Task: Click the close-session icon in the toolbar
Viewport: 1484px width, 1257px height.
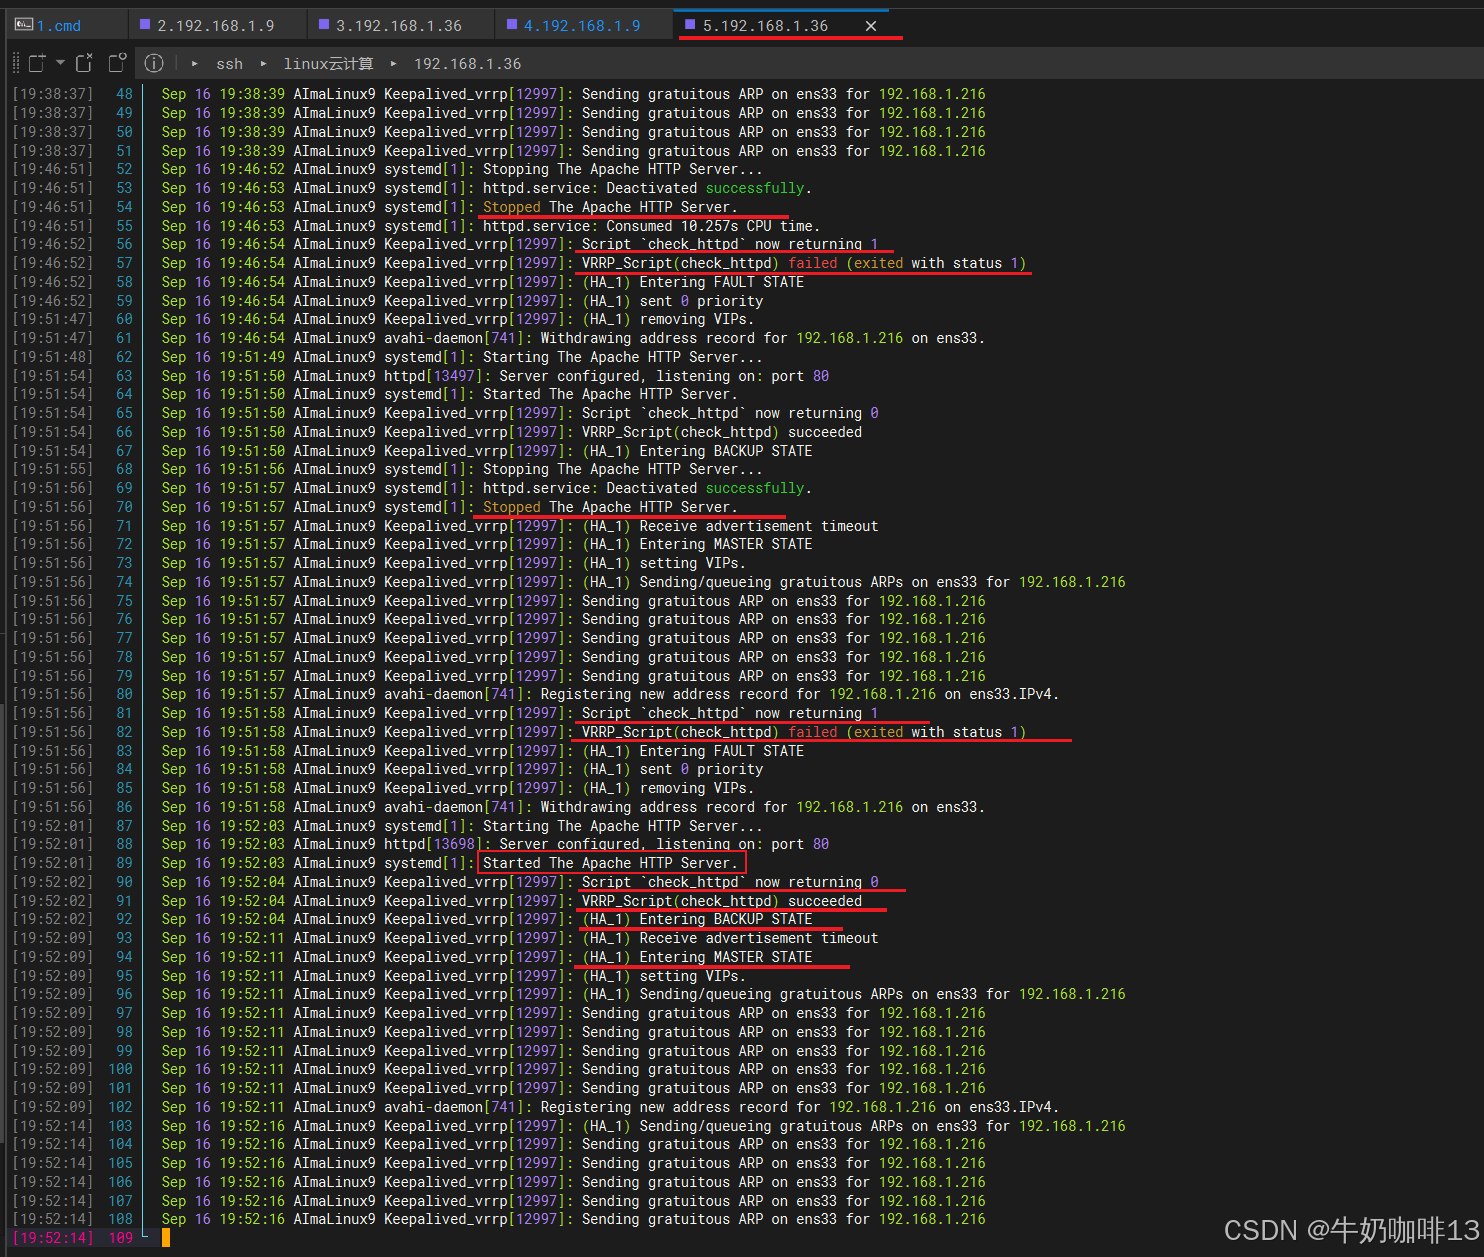Action: 85,63
